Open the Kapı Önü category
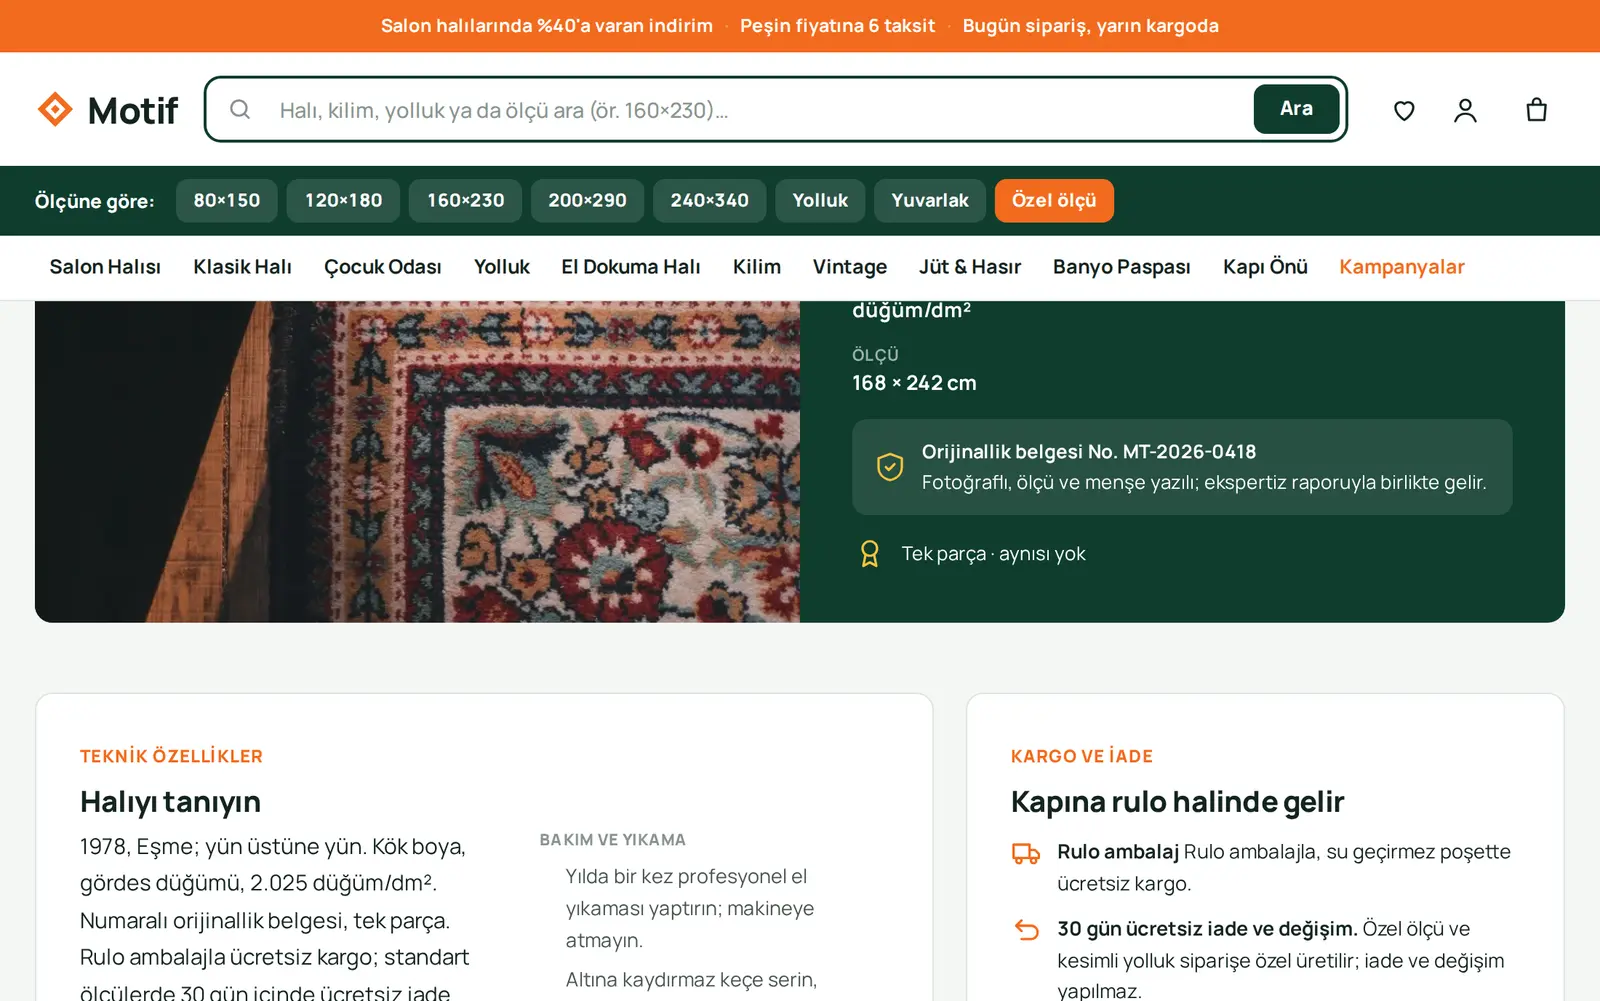 click(x=1265, y=267)
